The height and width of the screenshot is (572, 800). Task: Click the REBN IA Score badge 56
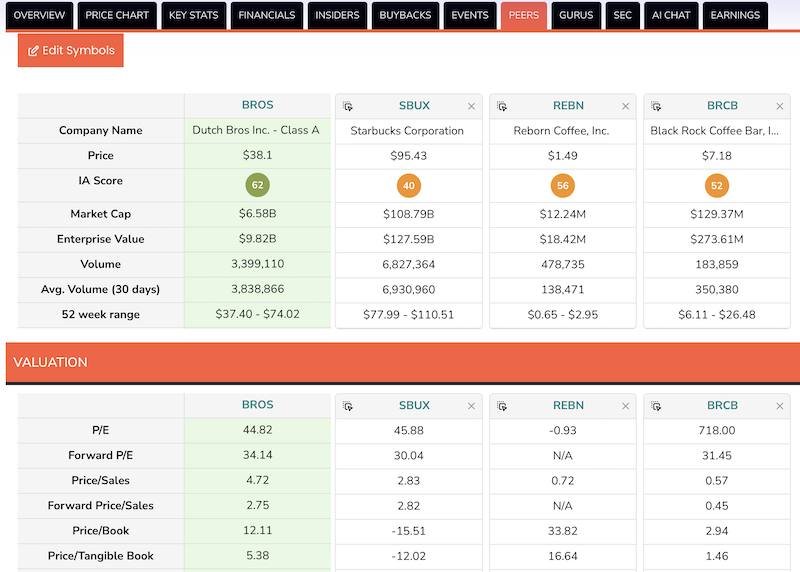click(x=563, y=186)
